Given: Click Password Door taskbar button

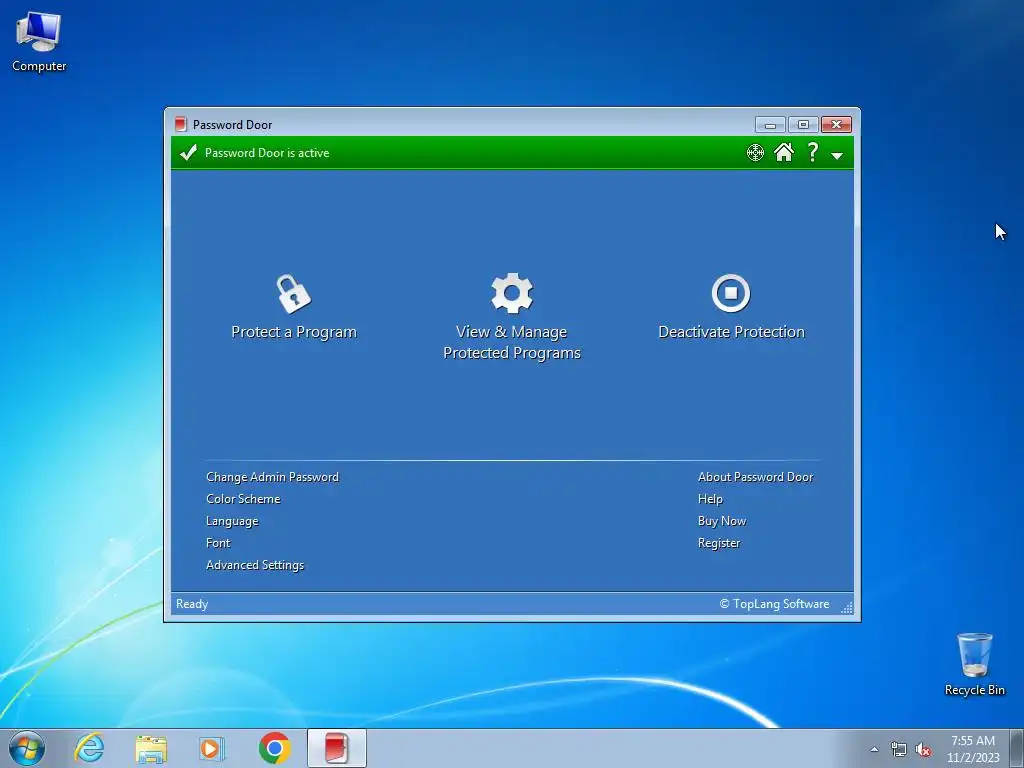Looking at the screenshot, I should (x=336, y=748).
